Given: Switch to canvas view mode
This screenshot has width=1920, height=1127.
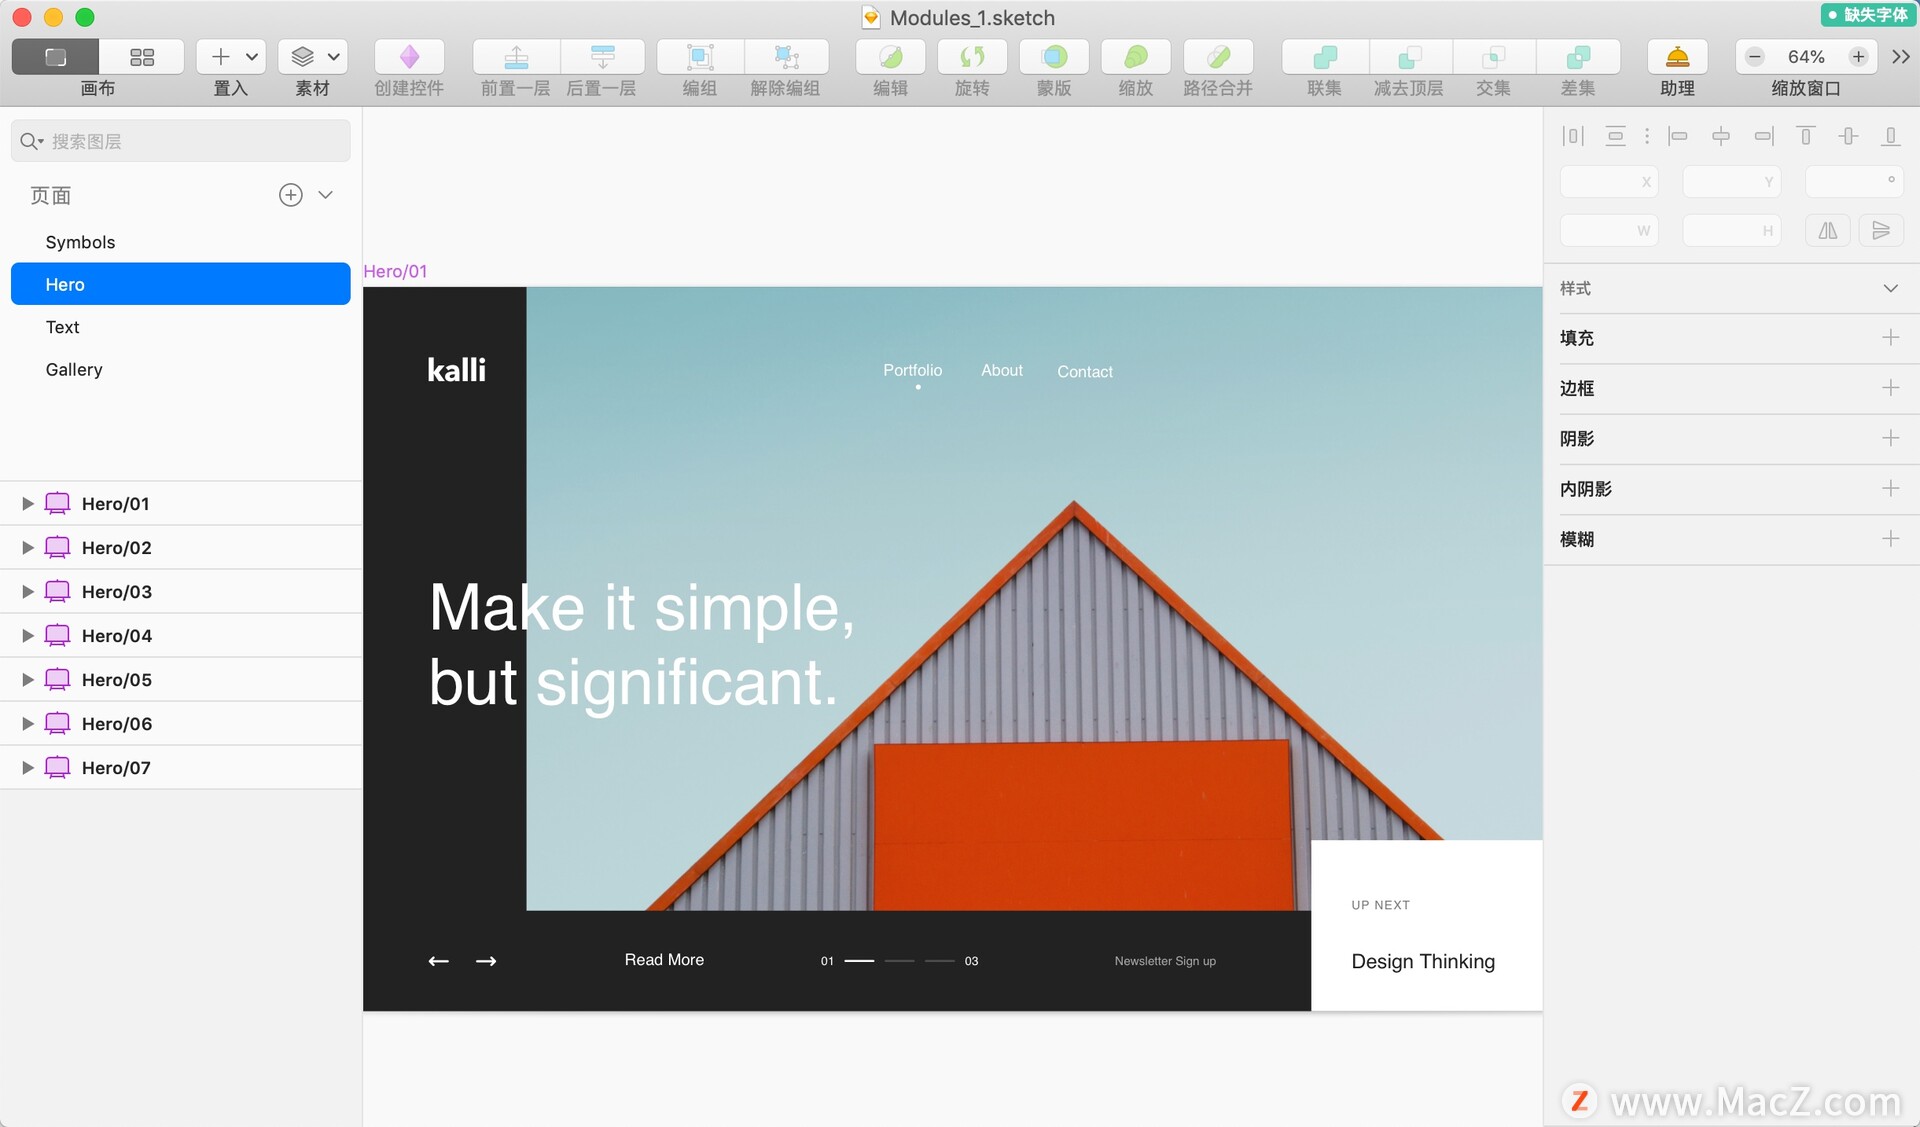Looking at the screenshot, I should click(55, 57).
